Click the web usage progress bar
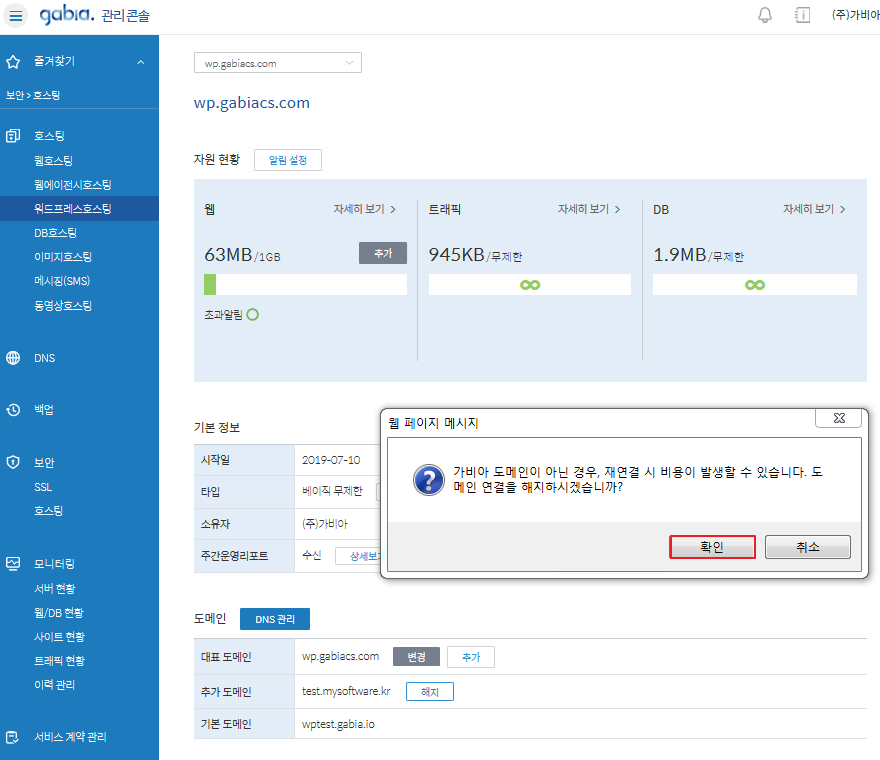 (x=305, y=285)
